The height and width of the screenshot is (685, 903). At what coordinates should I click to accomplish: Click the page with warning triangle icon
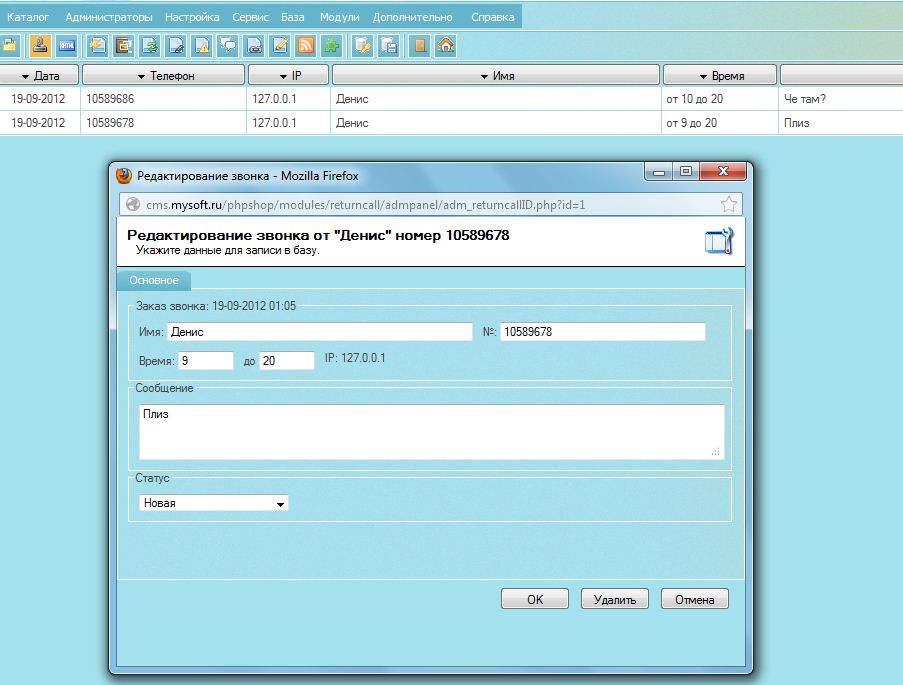pyautogui.click(x=202, y=46)
